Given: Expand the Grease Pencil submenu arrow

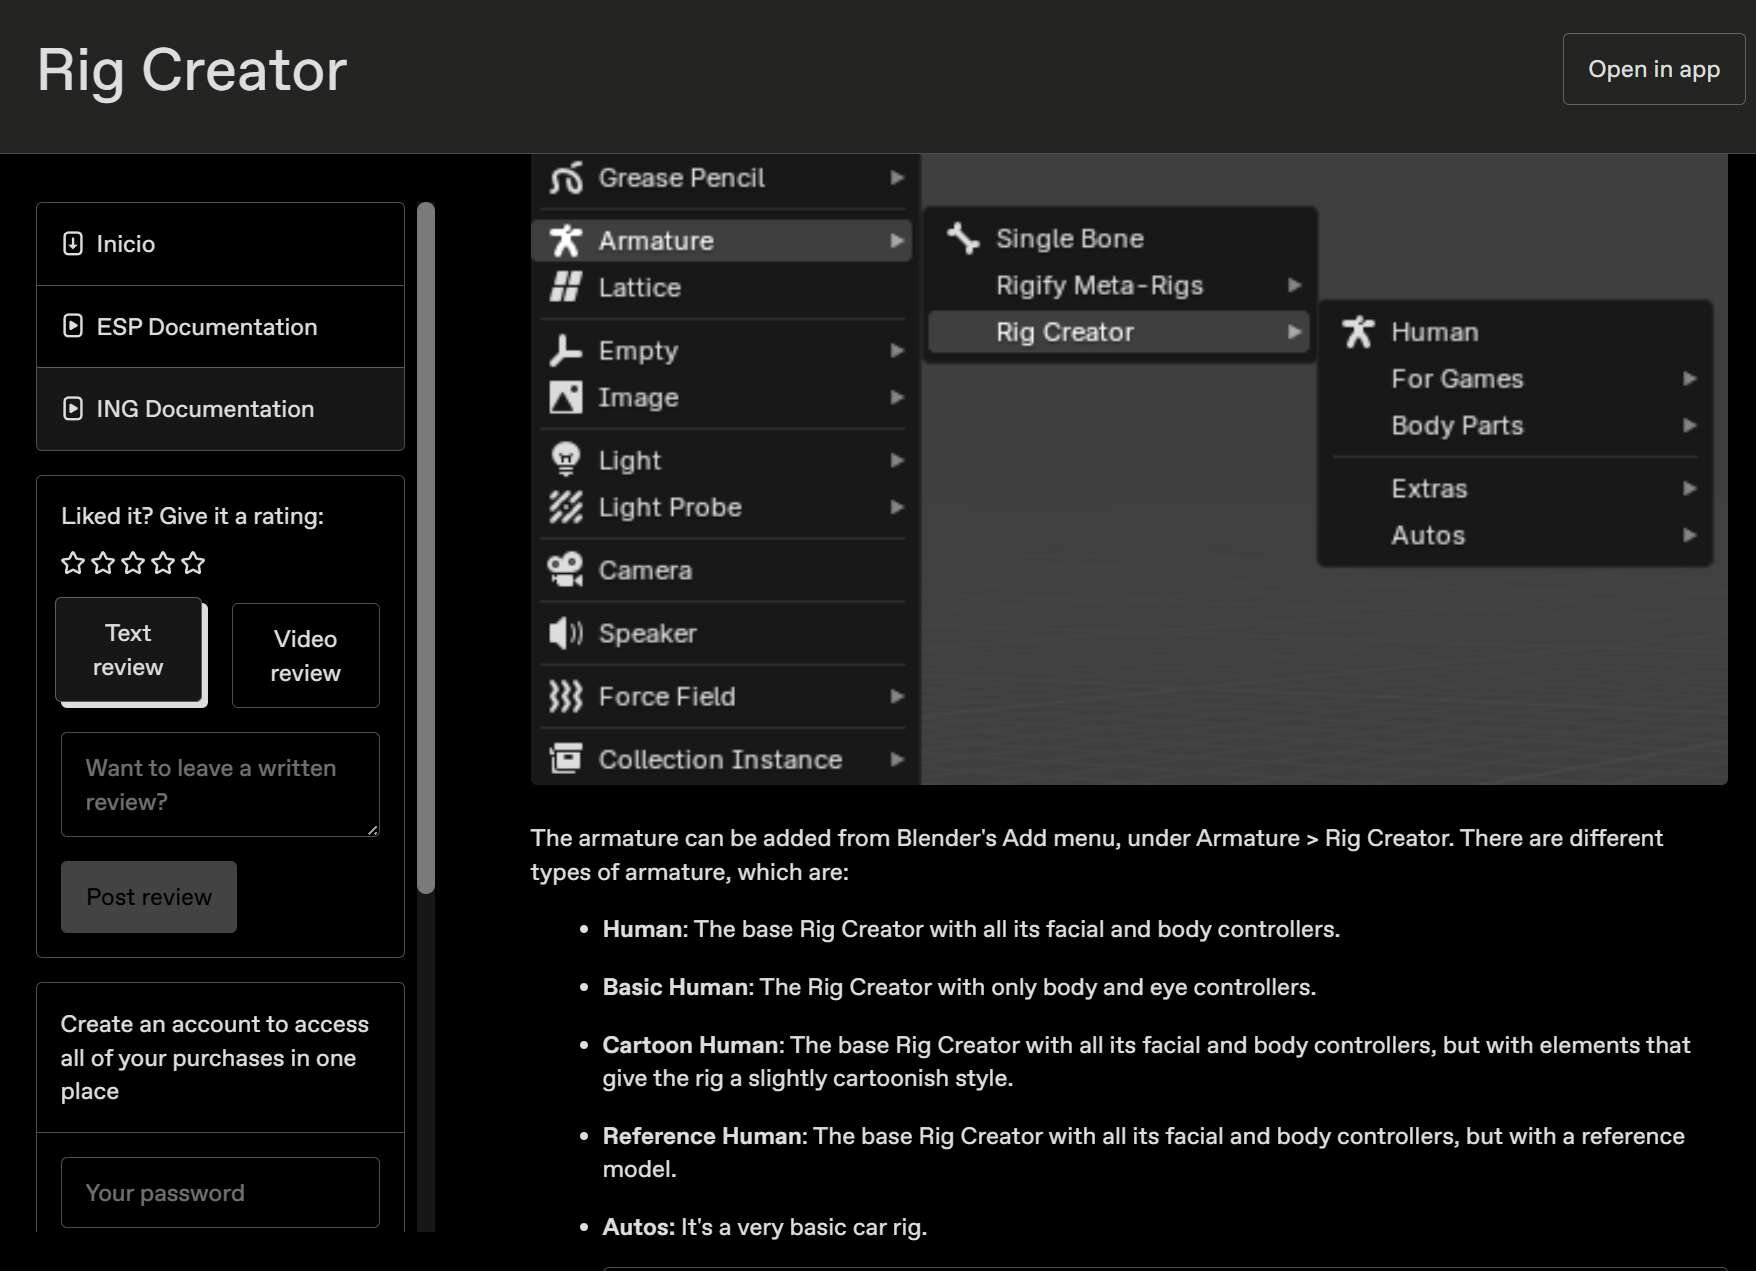Looking at the screenshot, I should [897, 178].
